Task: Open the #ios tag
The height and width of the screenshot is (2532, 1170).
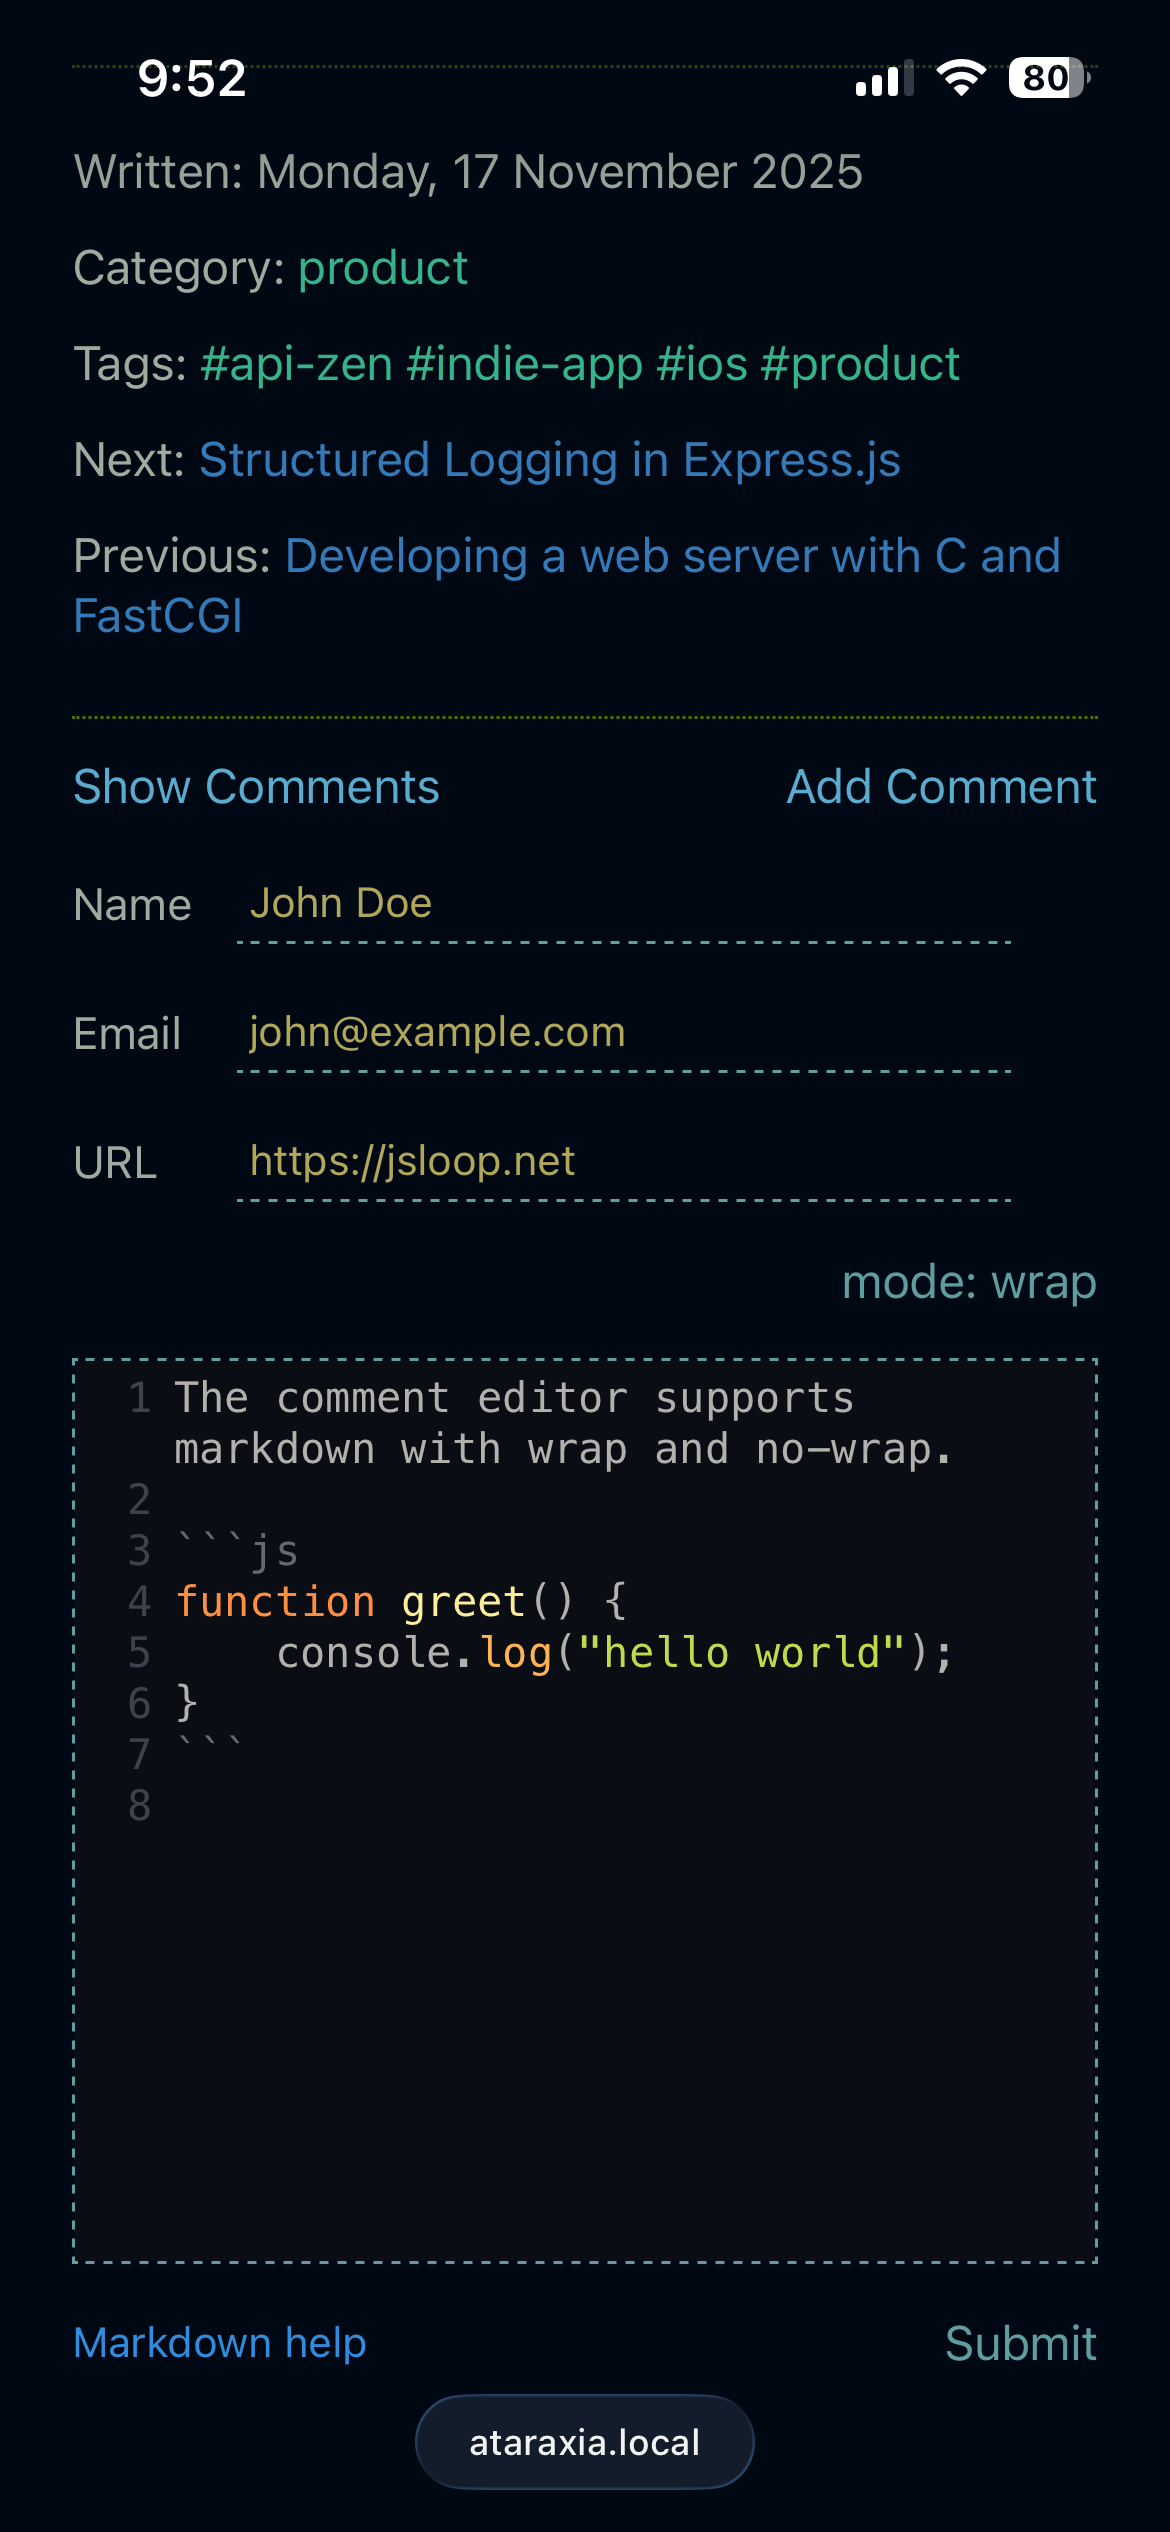Action: 701,364
